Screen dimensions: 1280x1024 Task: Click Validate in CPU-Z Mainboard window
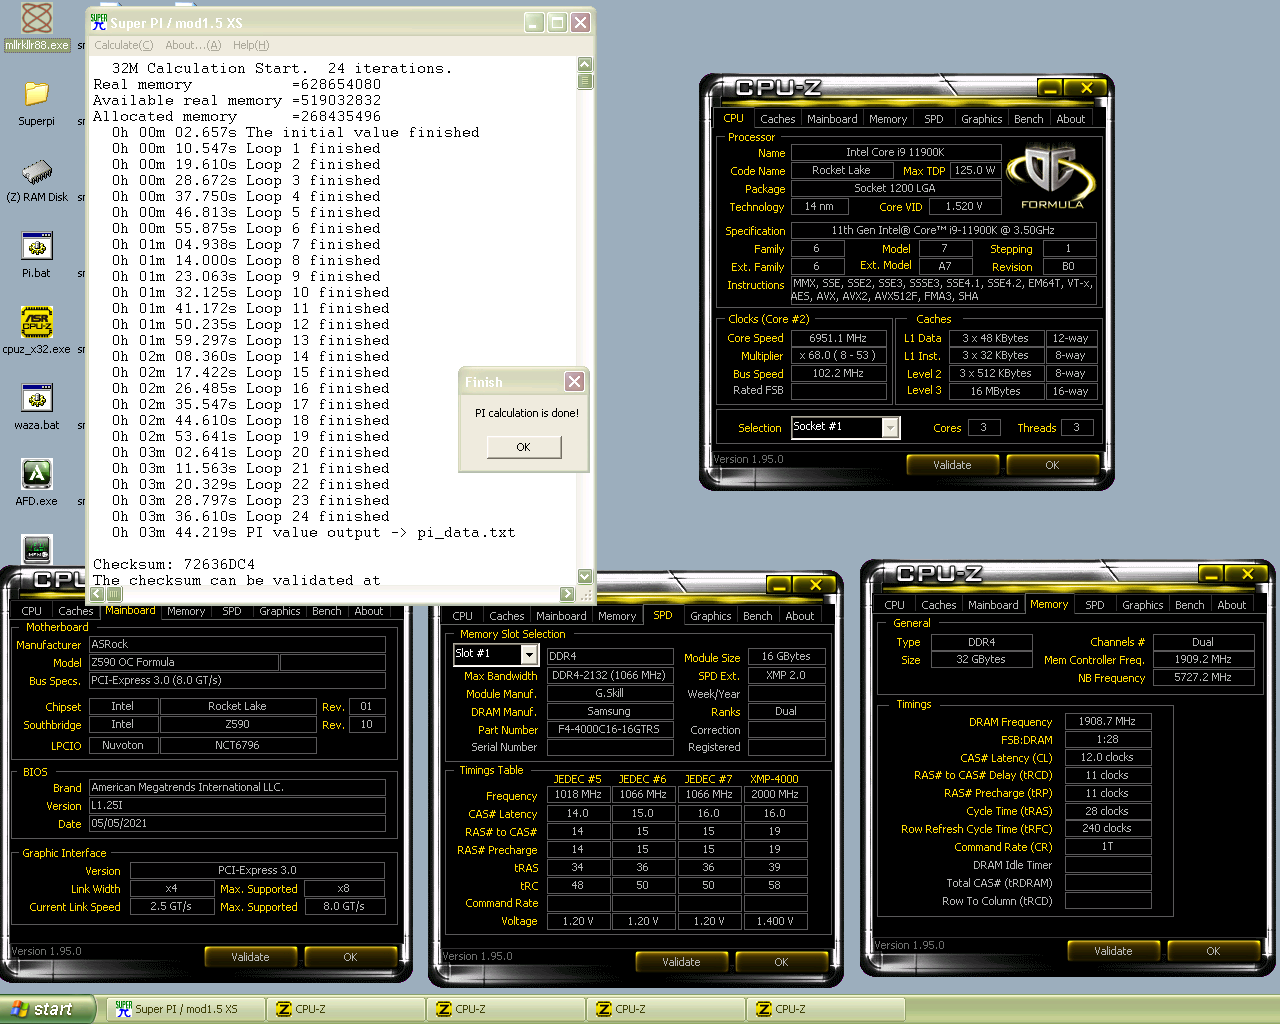click(x=250, y=957)
